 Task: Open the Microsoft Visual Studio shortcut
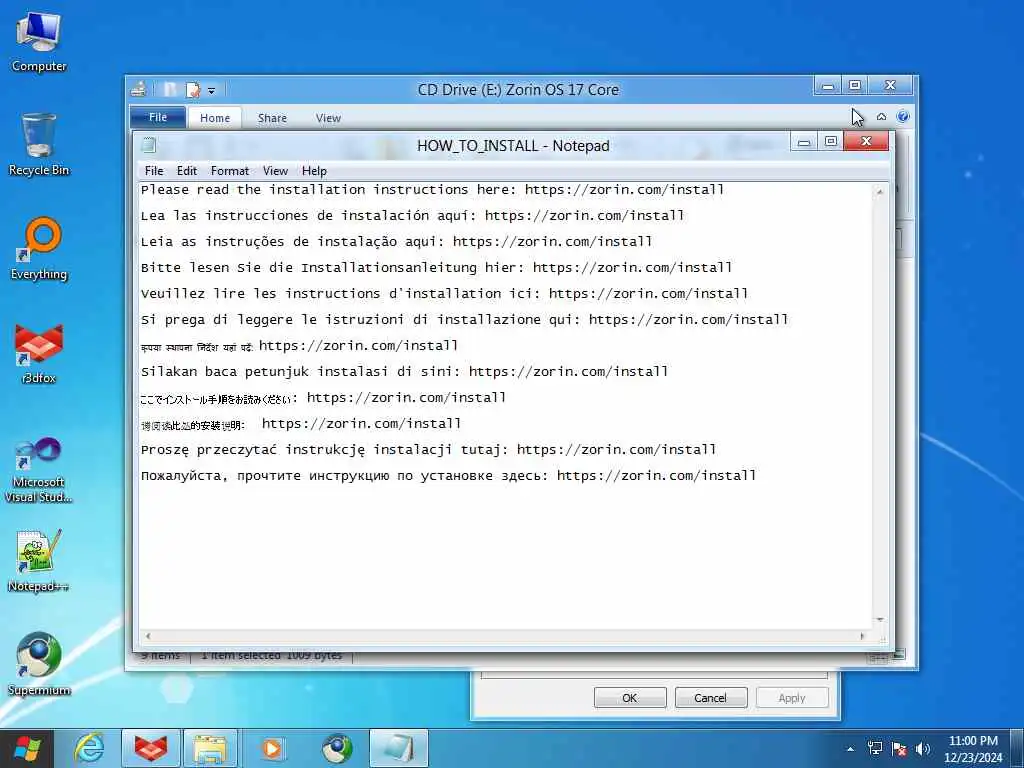tap(39, 470)
